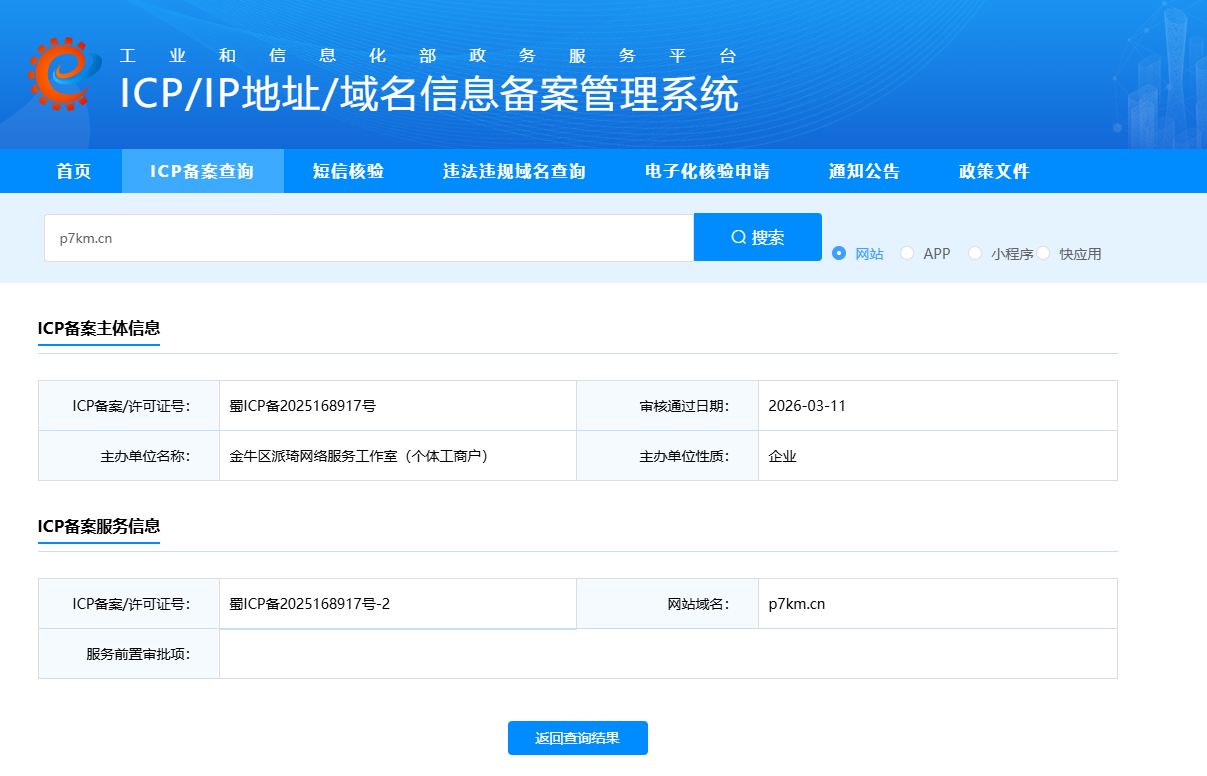Click the magnifier icon in 搜索 button

point(739,237)
